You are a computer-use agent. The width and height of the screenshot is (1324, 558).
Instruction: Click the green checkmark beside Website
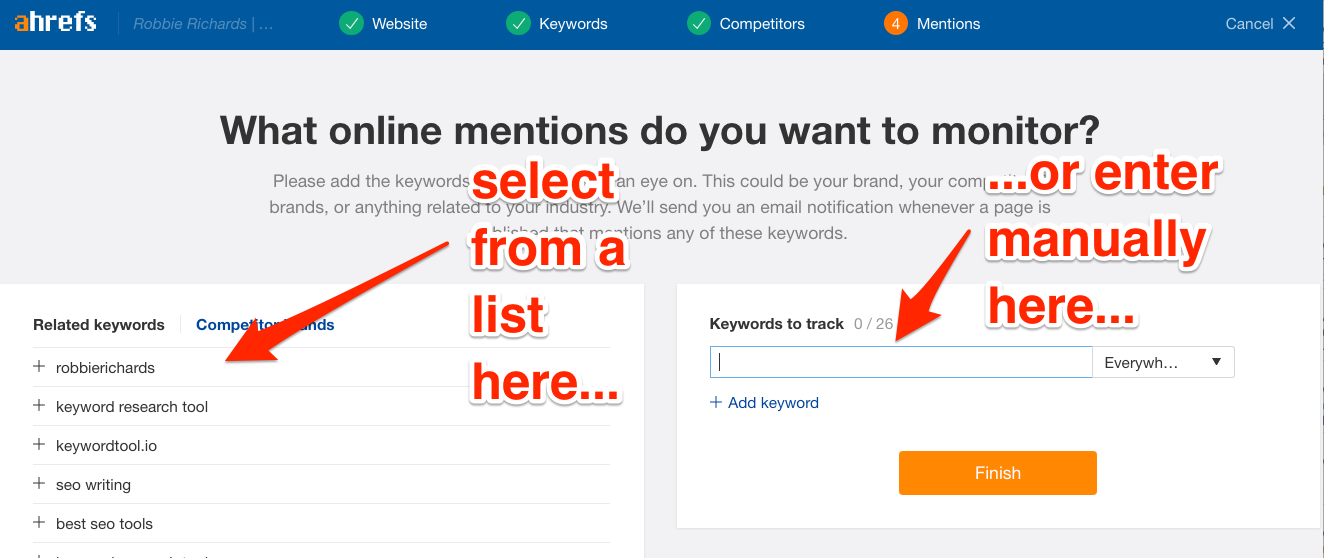point(351,23)
